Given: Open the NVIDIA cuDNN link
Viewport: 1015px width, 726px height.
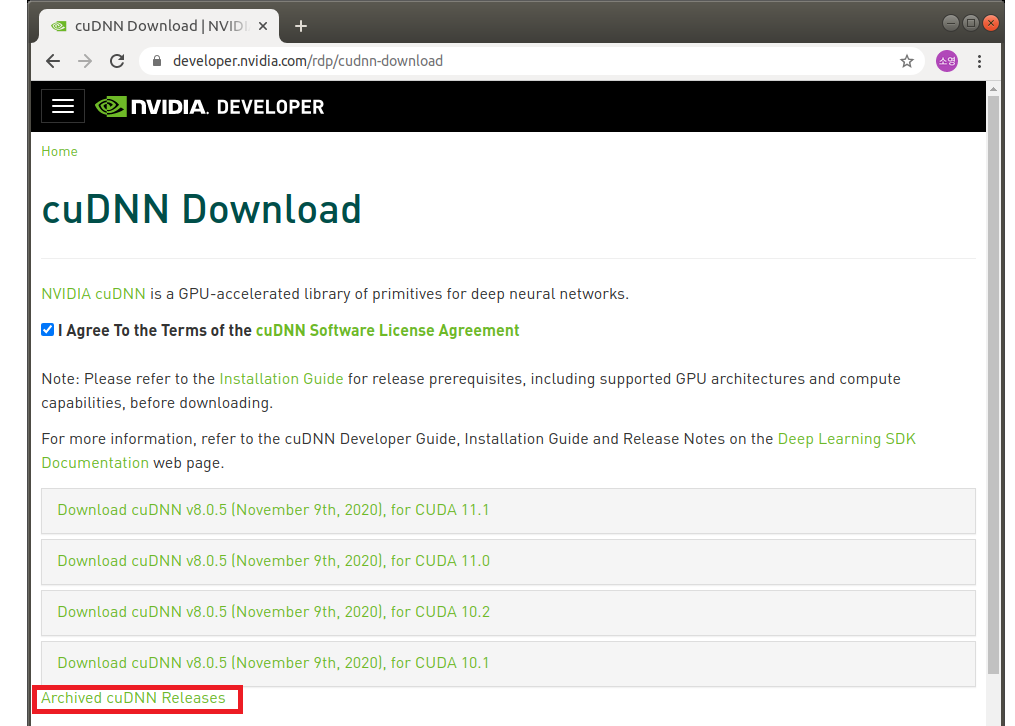Looking at the screenshot, I should [93, 294].
